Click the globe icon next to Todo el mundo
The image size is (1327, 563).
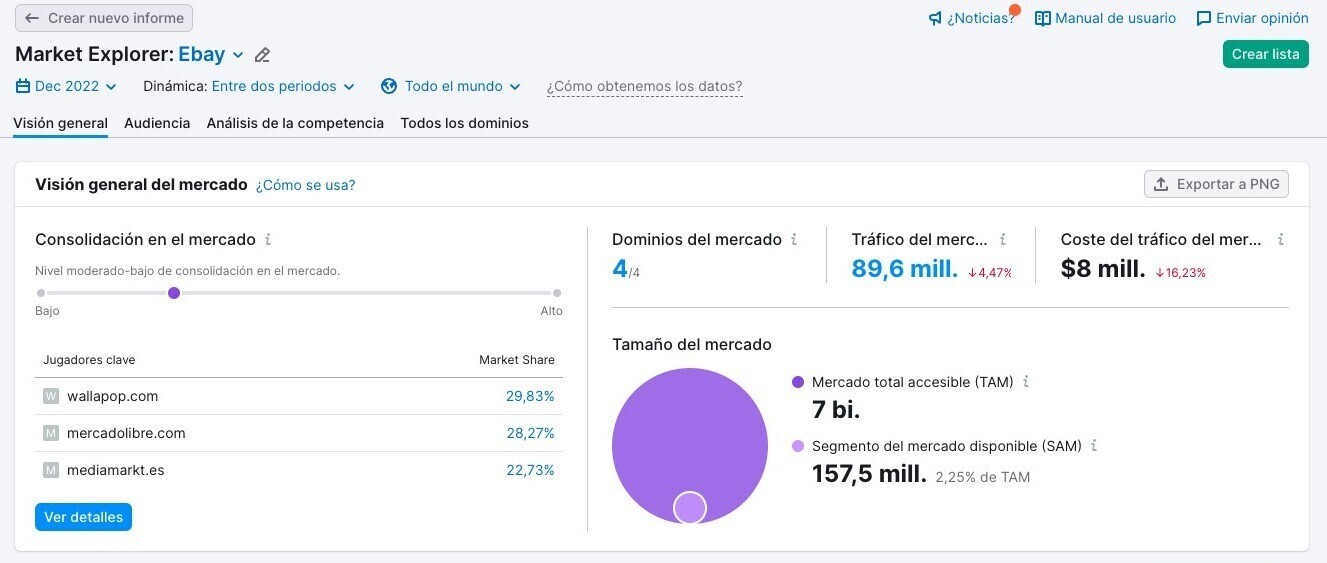point(390,86)
